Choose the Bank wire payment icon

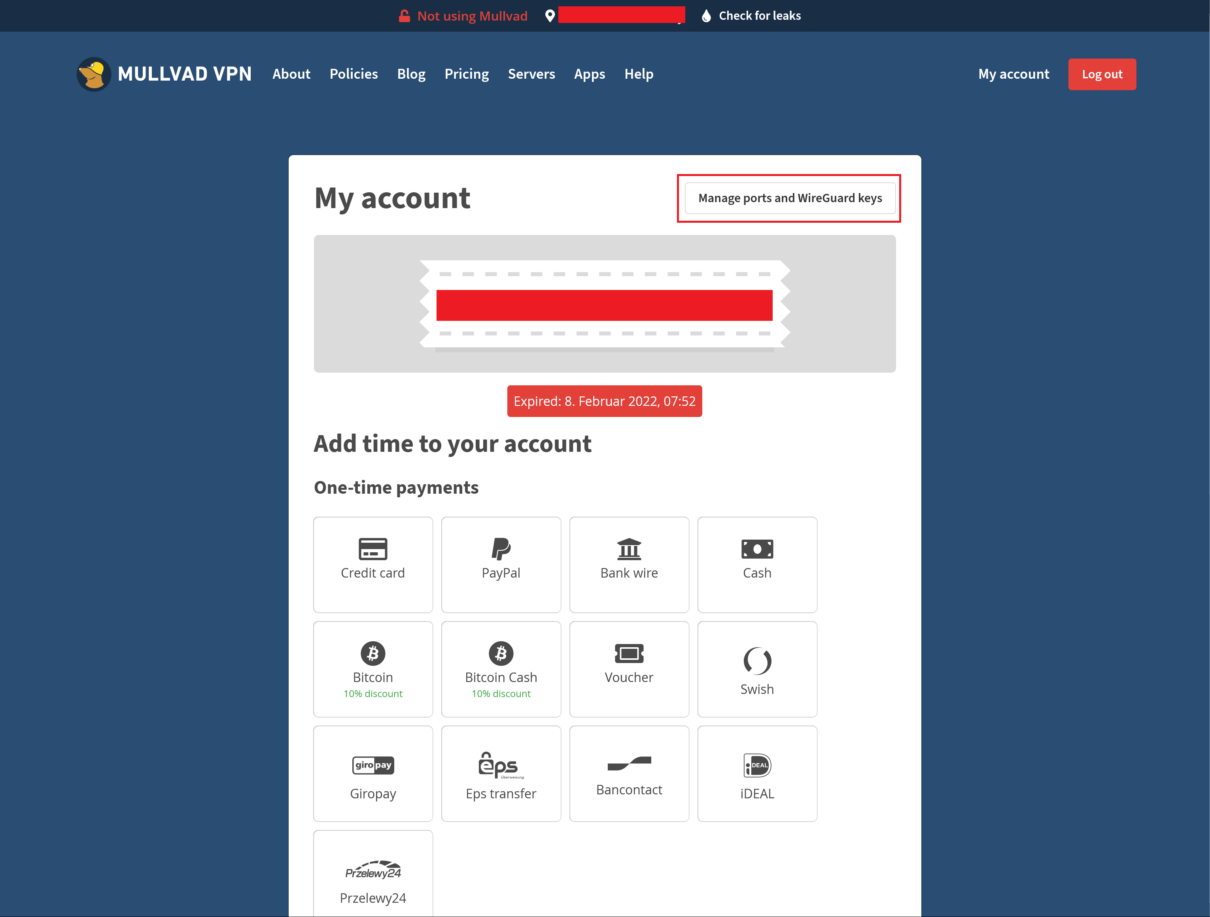click(629, 549)
